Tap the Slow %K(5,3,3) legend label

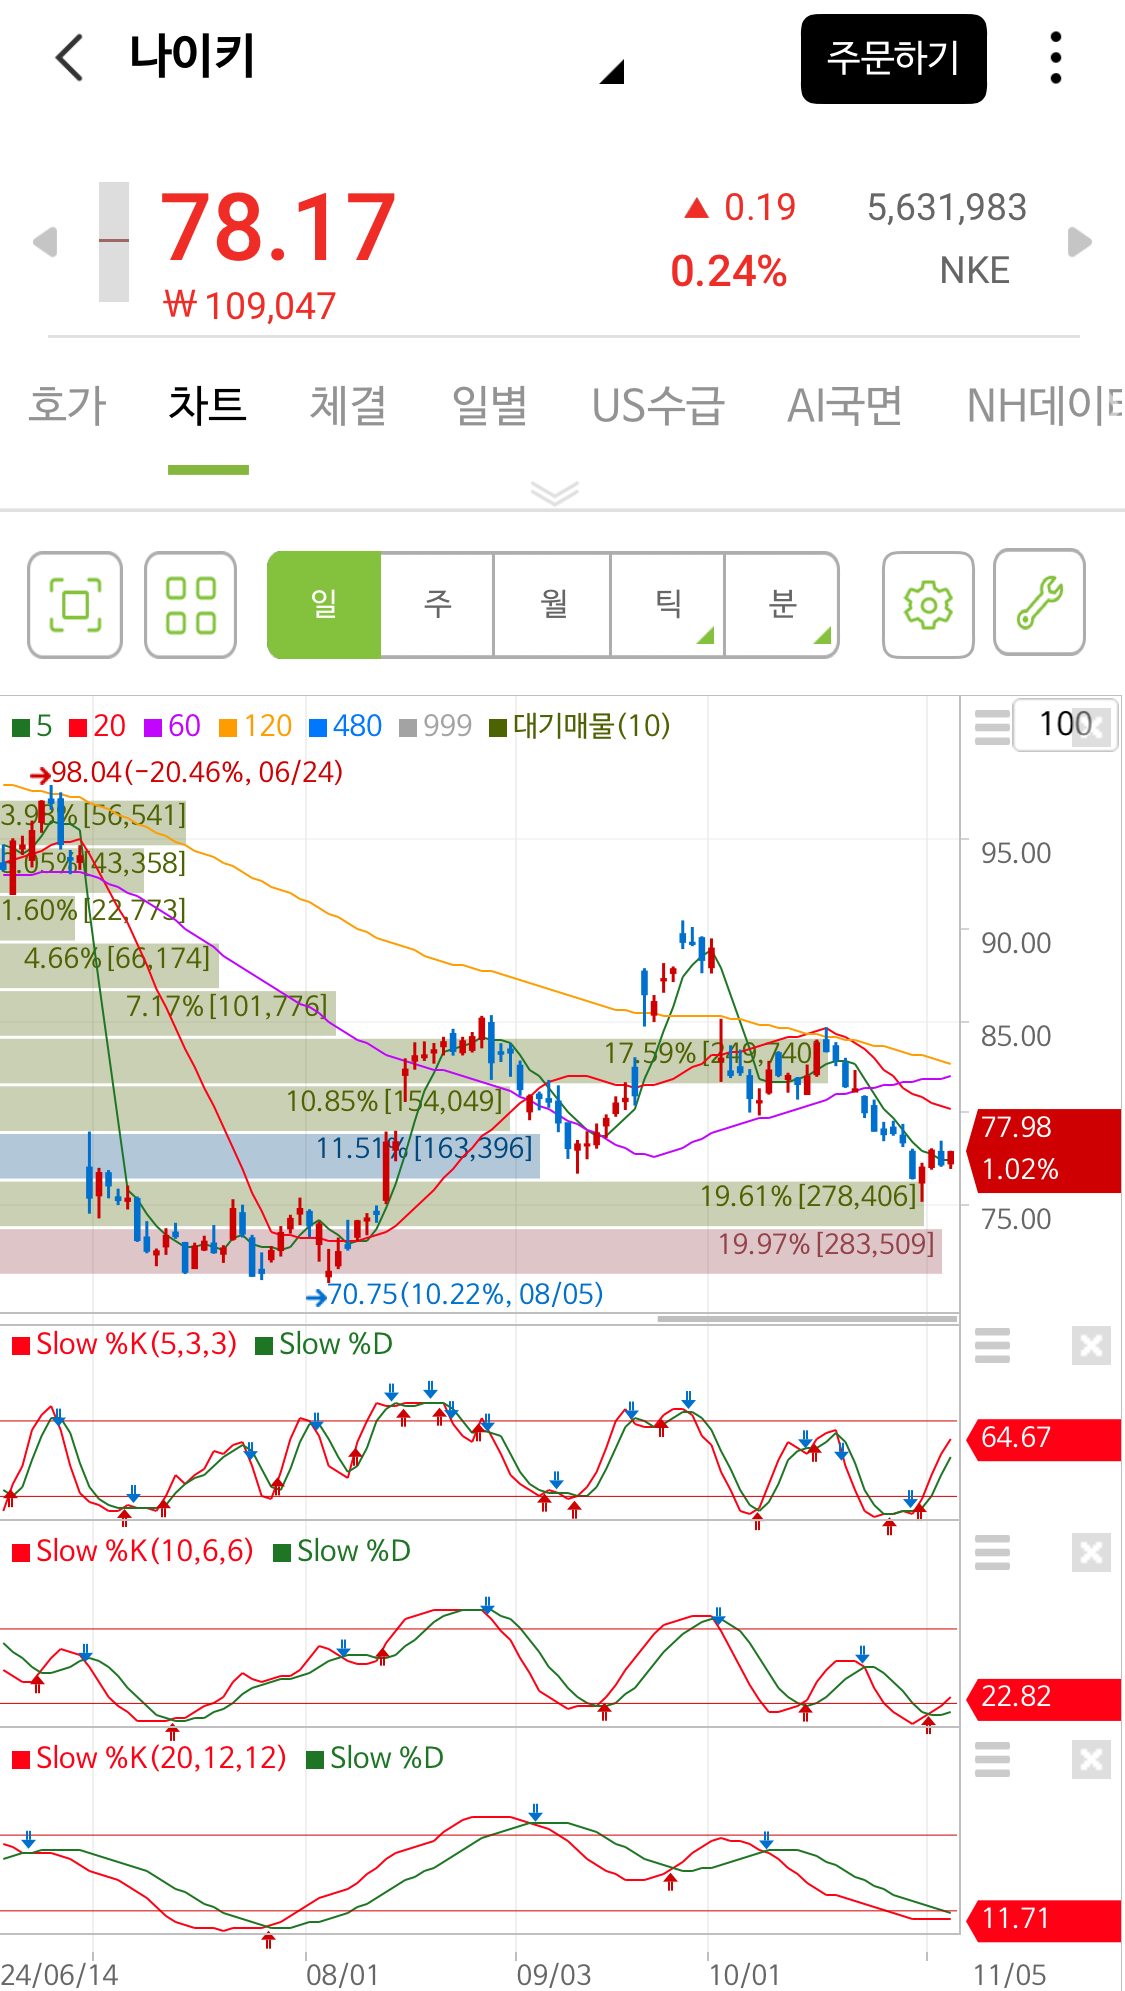125,1344
